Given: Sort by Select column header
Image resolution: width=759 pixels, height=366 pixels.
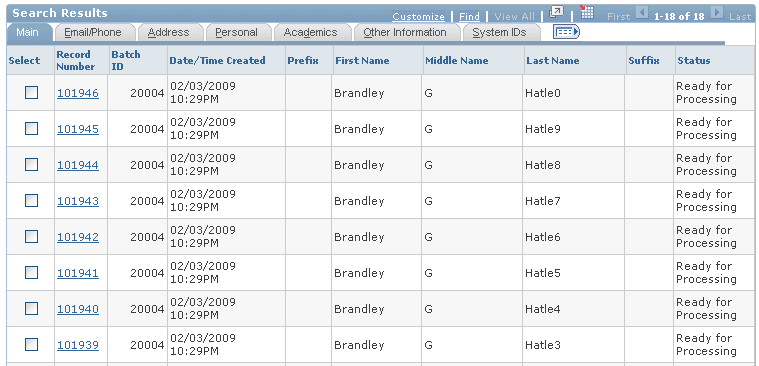Looking at the screenshot, I should pos(24,61).
